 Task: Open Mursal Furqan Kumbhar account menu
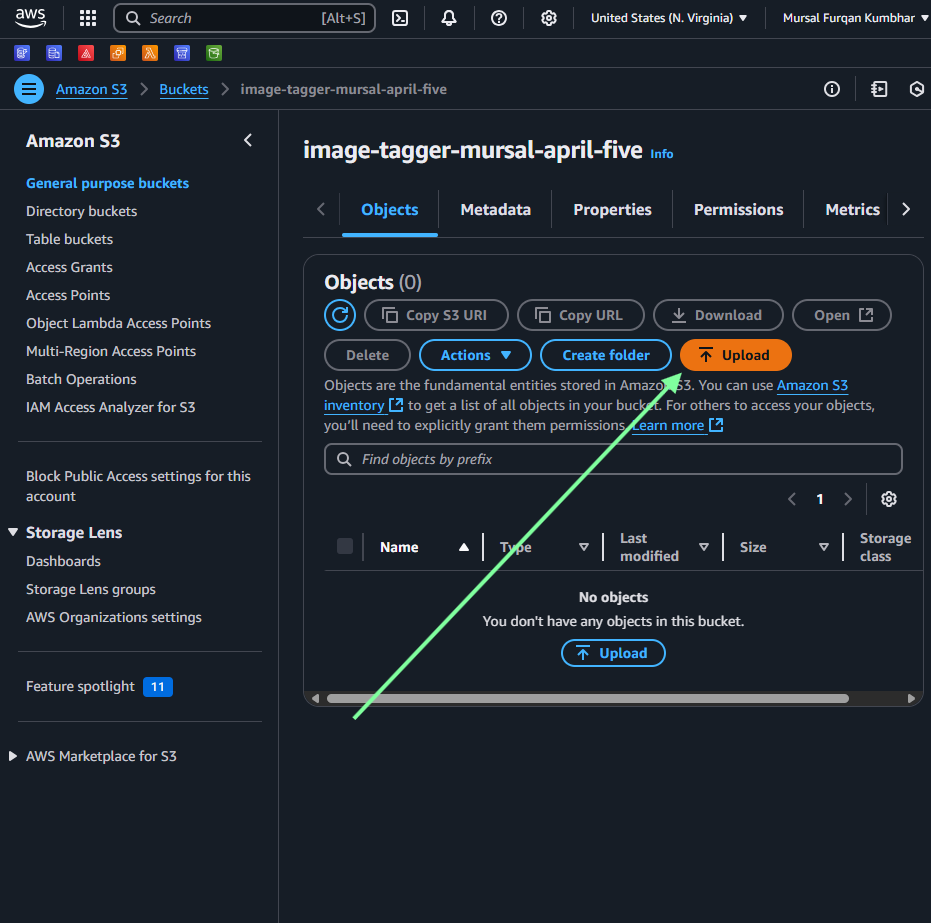854,18
